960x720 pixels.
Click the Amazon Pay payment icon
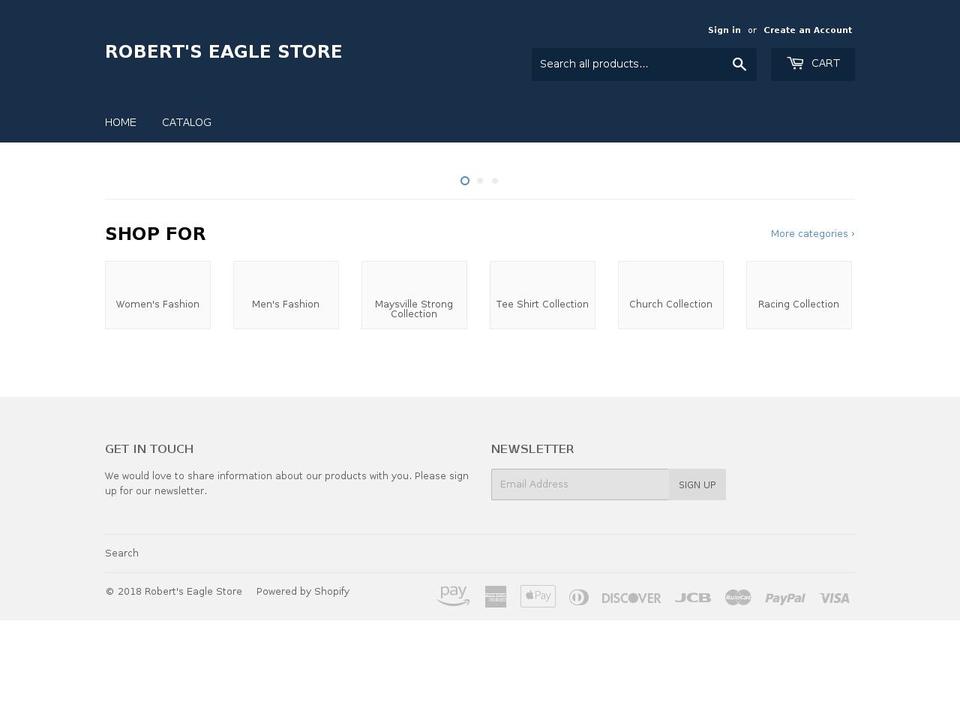(454, 596)
